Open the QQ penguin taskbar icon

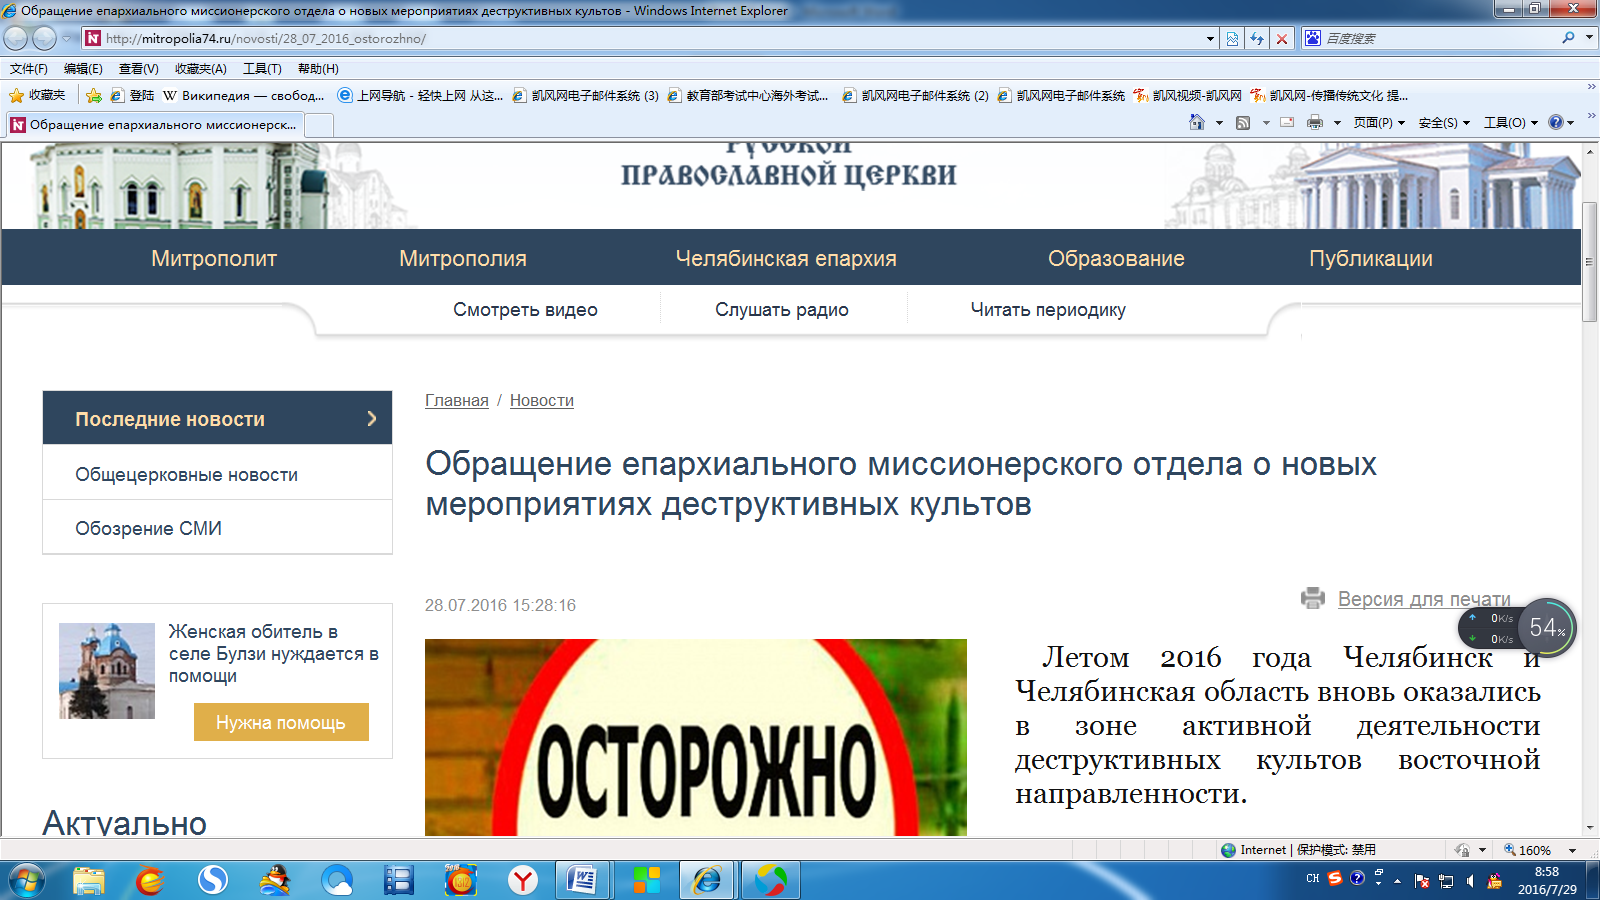(x=274, y=881)
